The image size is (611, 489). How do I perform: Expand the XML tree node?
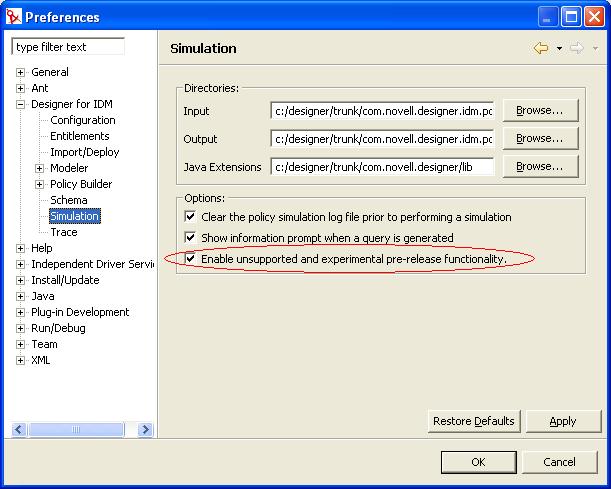point(20,360)
